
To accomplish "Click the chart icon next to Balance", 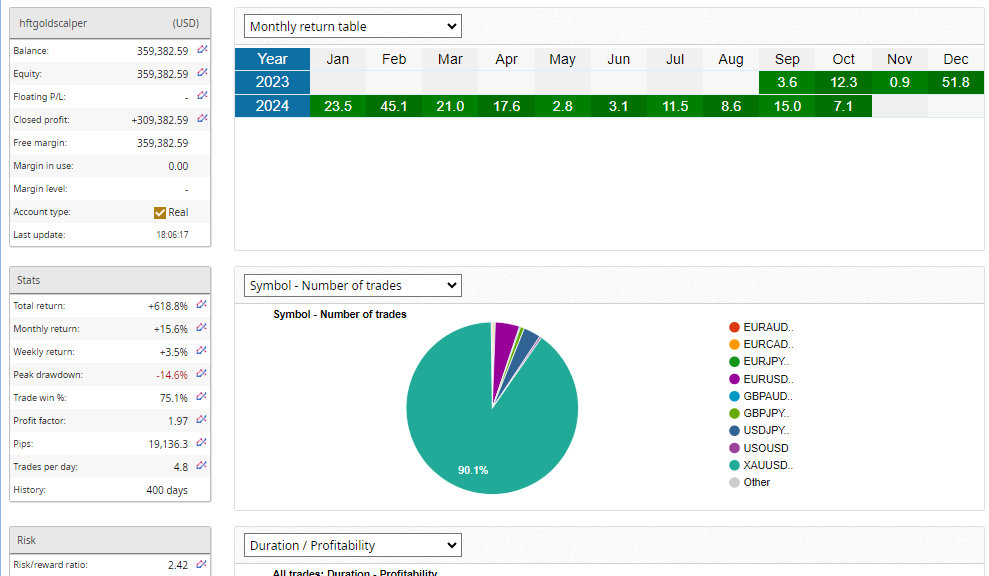I will point(202,49).
